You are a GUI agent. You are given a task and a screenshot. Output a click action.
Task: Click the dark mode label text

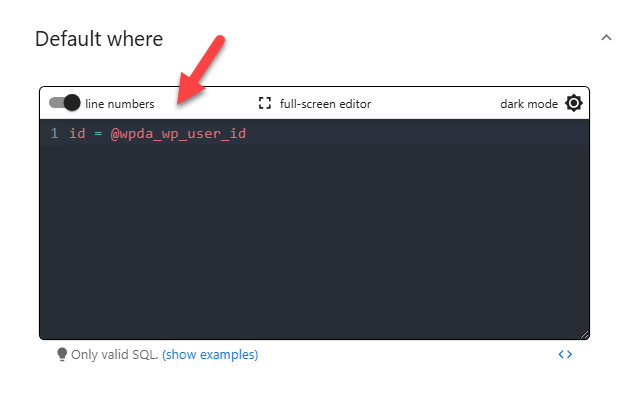(x=529, y=104)
